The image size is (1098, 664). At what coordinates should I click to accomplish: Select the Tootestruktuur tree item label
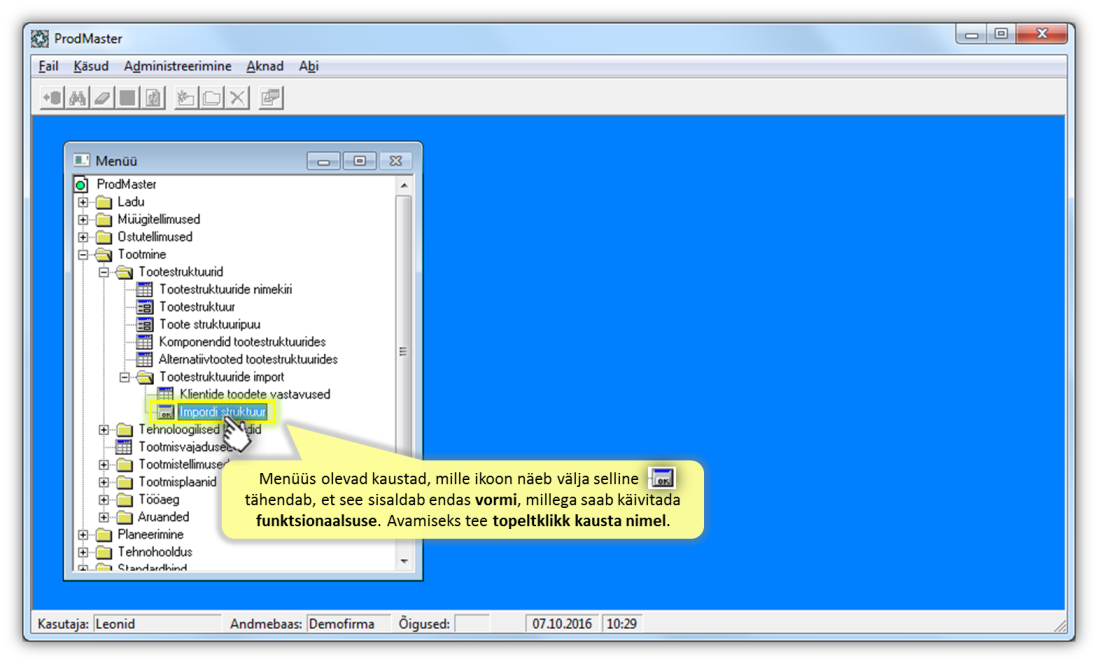[x=197, y=307]
